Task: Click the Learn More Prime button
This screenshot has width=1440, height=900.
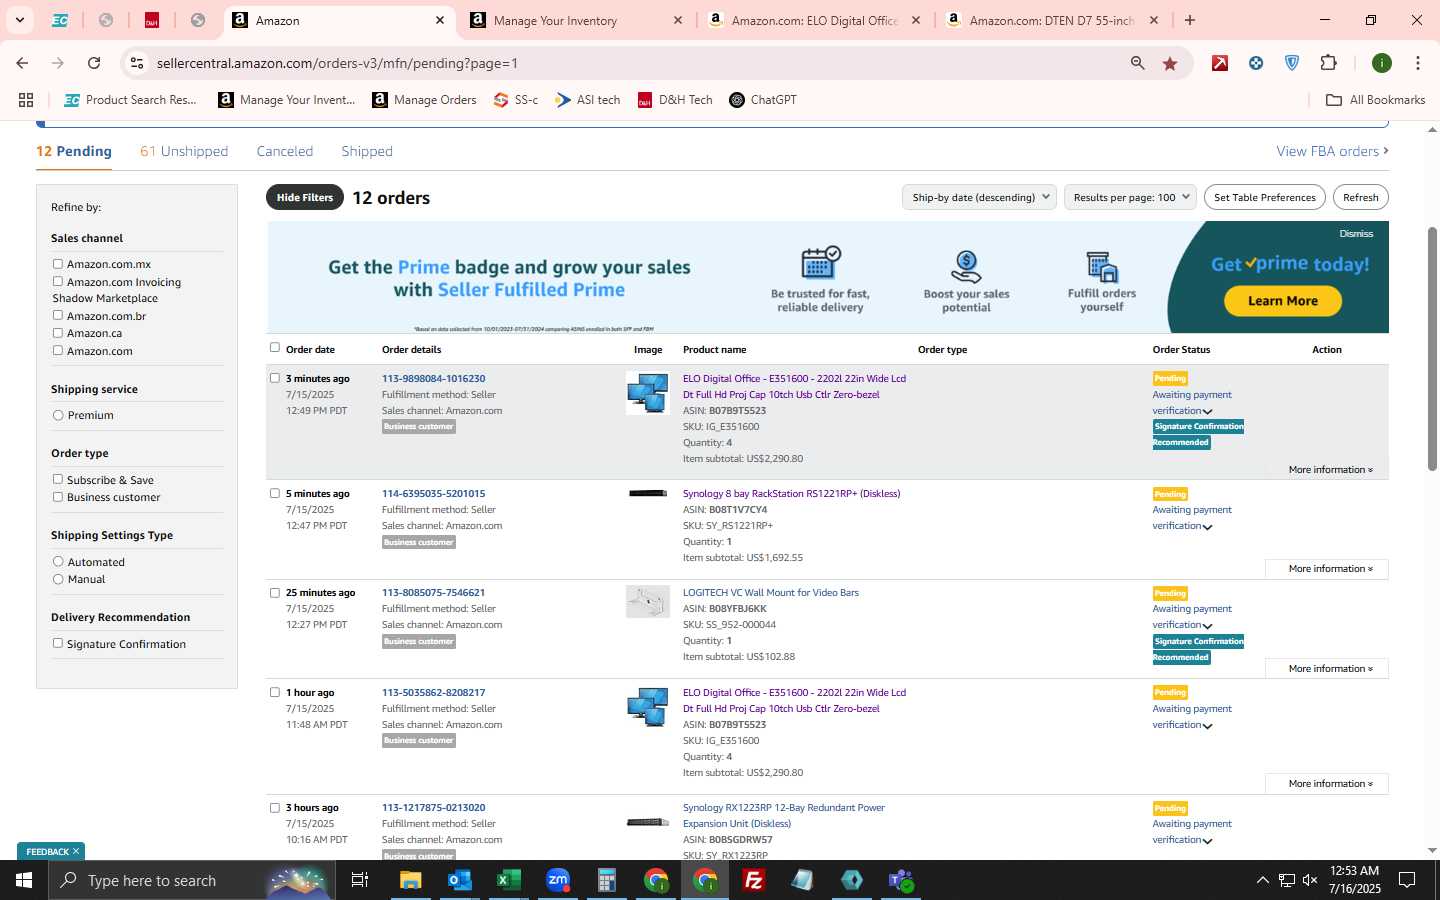Action: 1283,301
